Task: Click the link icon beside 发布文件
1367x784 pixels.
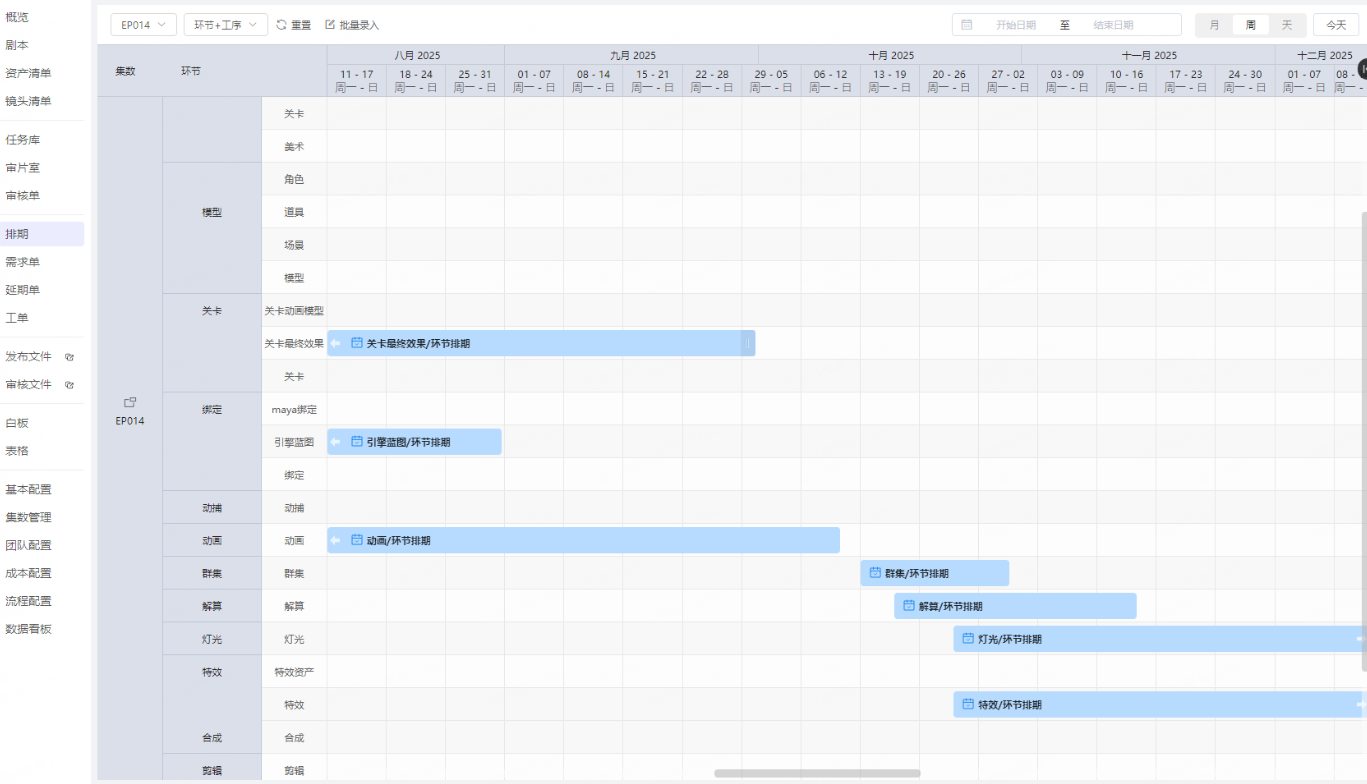Action: (70, 357)
